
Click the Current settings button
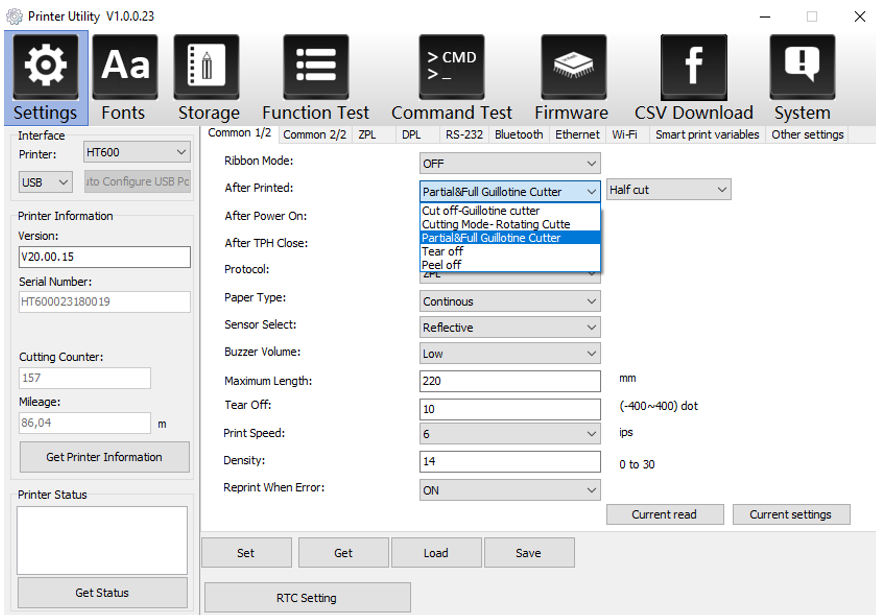click(x=791, y=514)
